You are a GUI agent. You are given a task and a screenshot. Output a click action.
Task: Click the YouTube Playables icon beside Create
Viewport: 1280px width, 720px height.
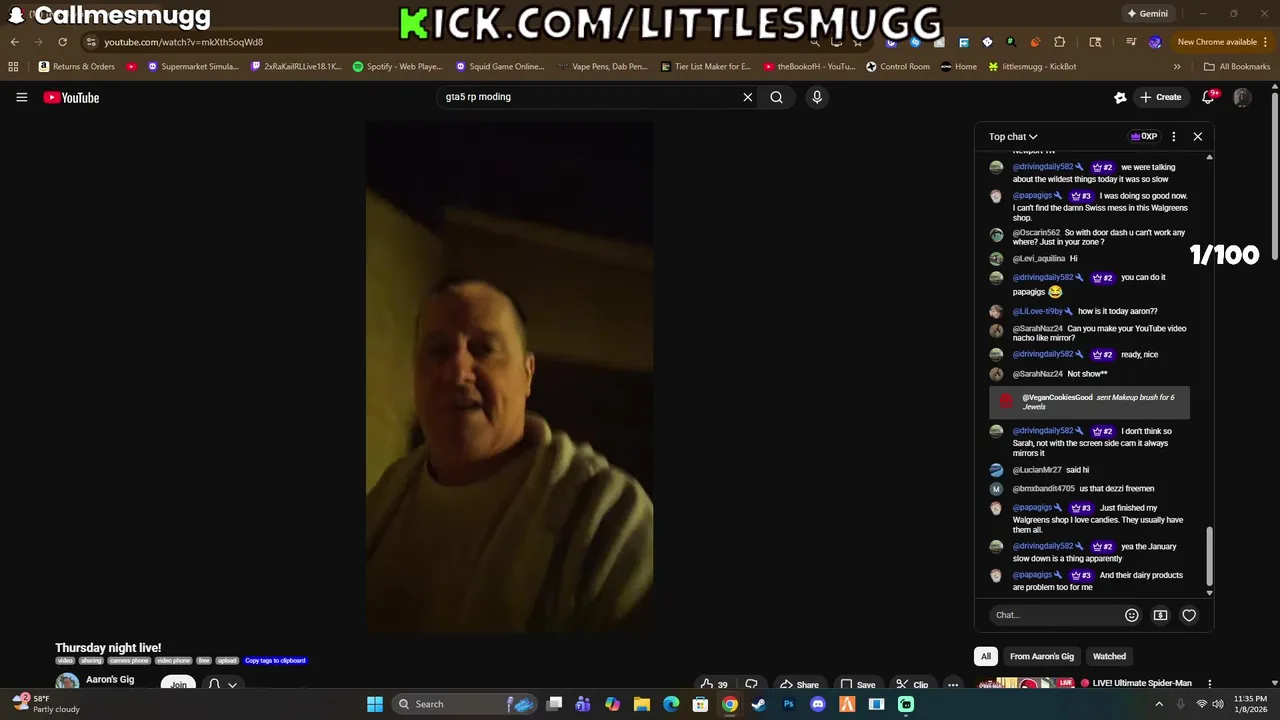1120,97
